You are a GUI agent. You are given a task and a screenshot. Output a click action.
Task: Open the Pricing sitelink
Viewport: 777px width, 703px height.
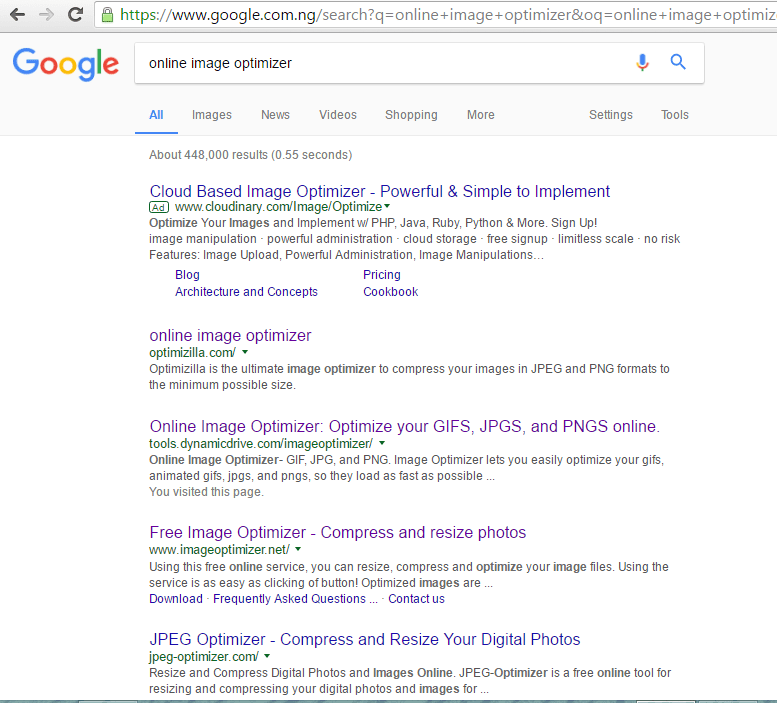click(x=382, y=275)
